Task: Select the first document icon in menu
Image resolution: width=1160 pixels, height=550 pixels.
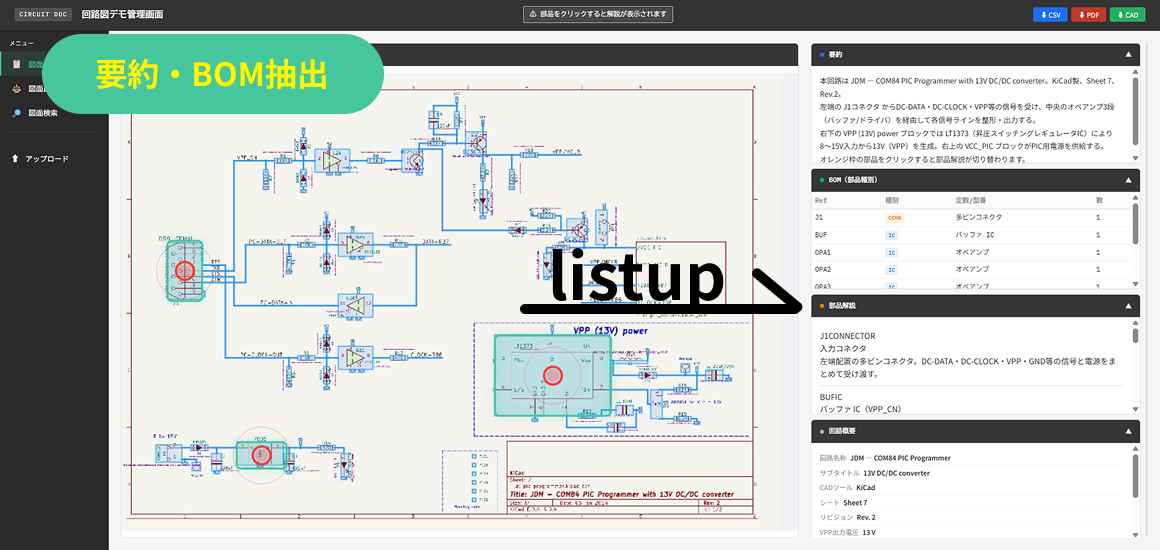Action: click(16, 64)
